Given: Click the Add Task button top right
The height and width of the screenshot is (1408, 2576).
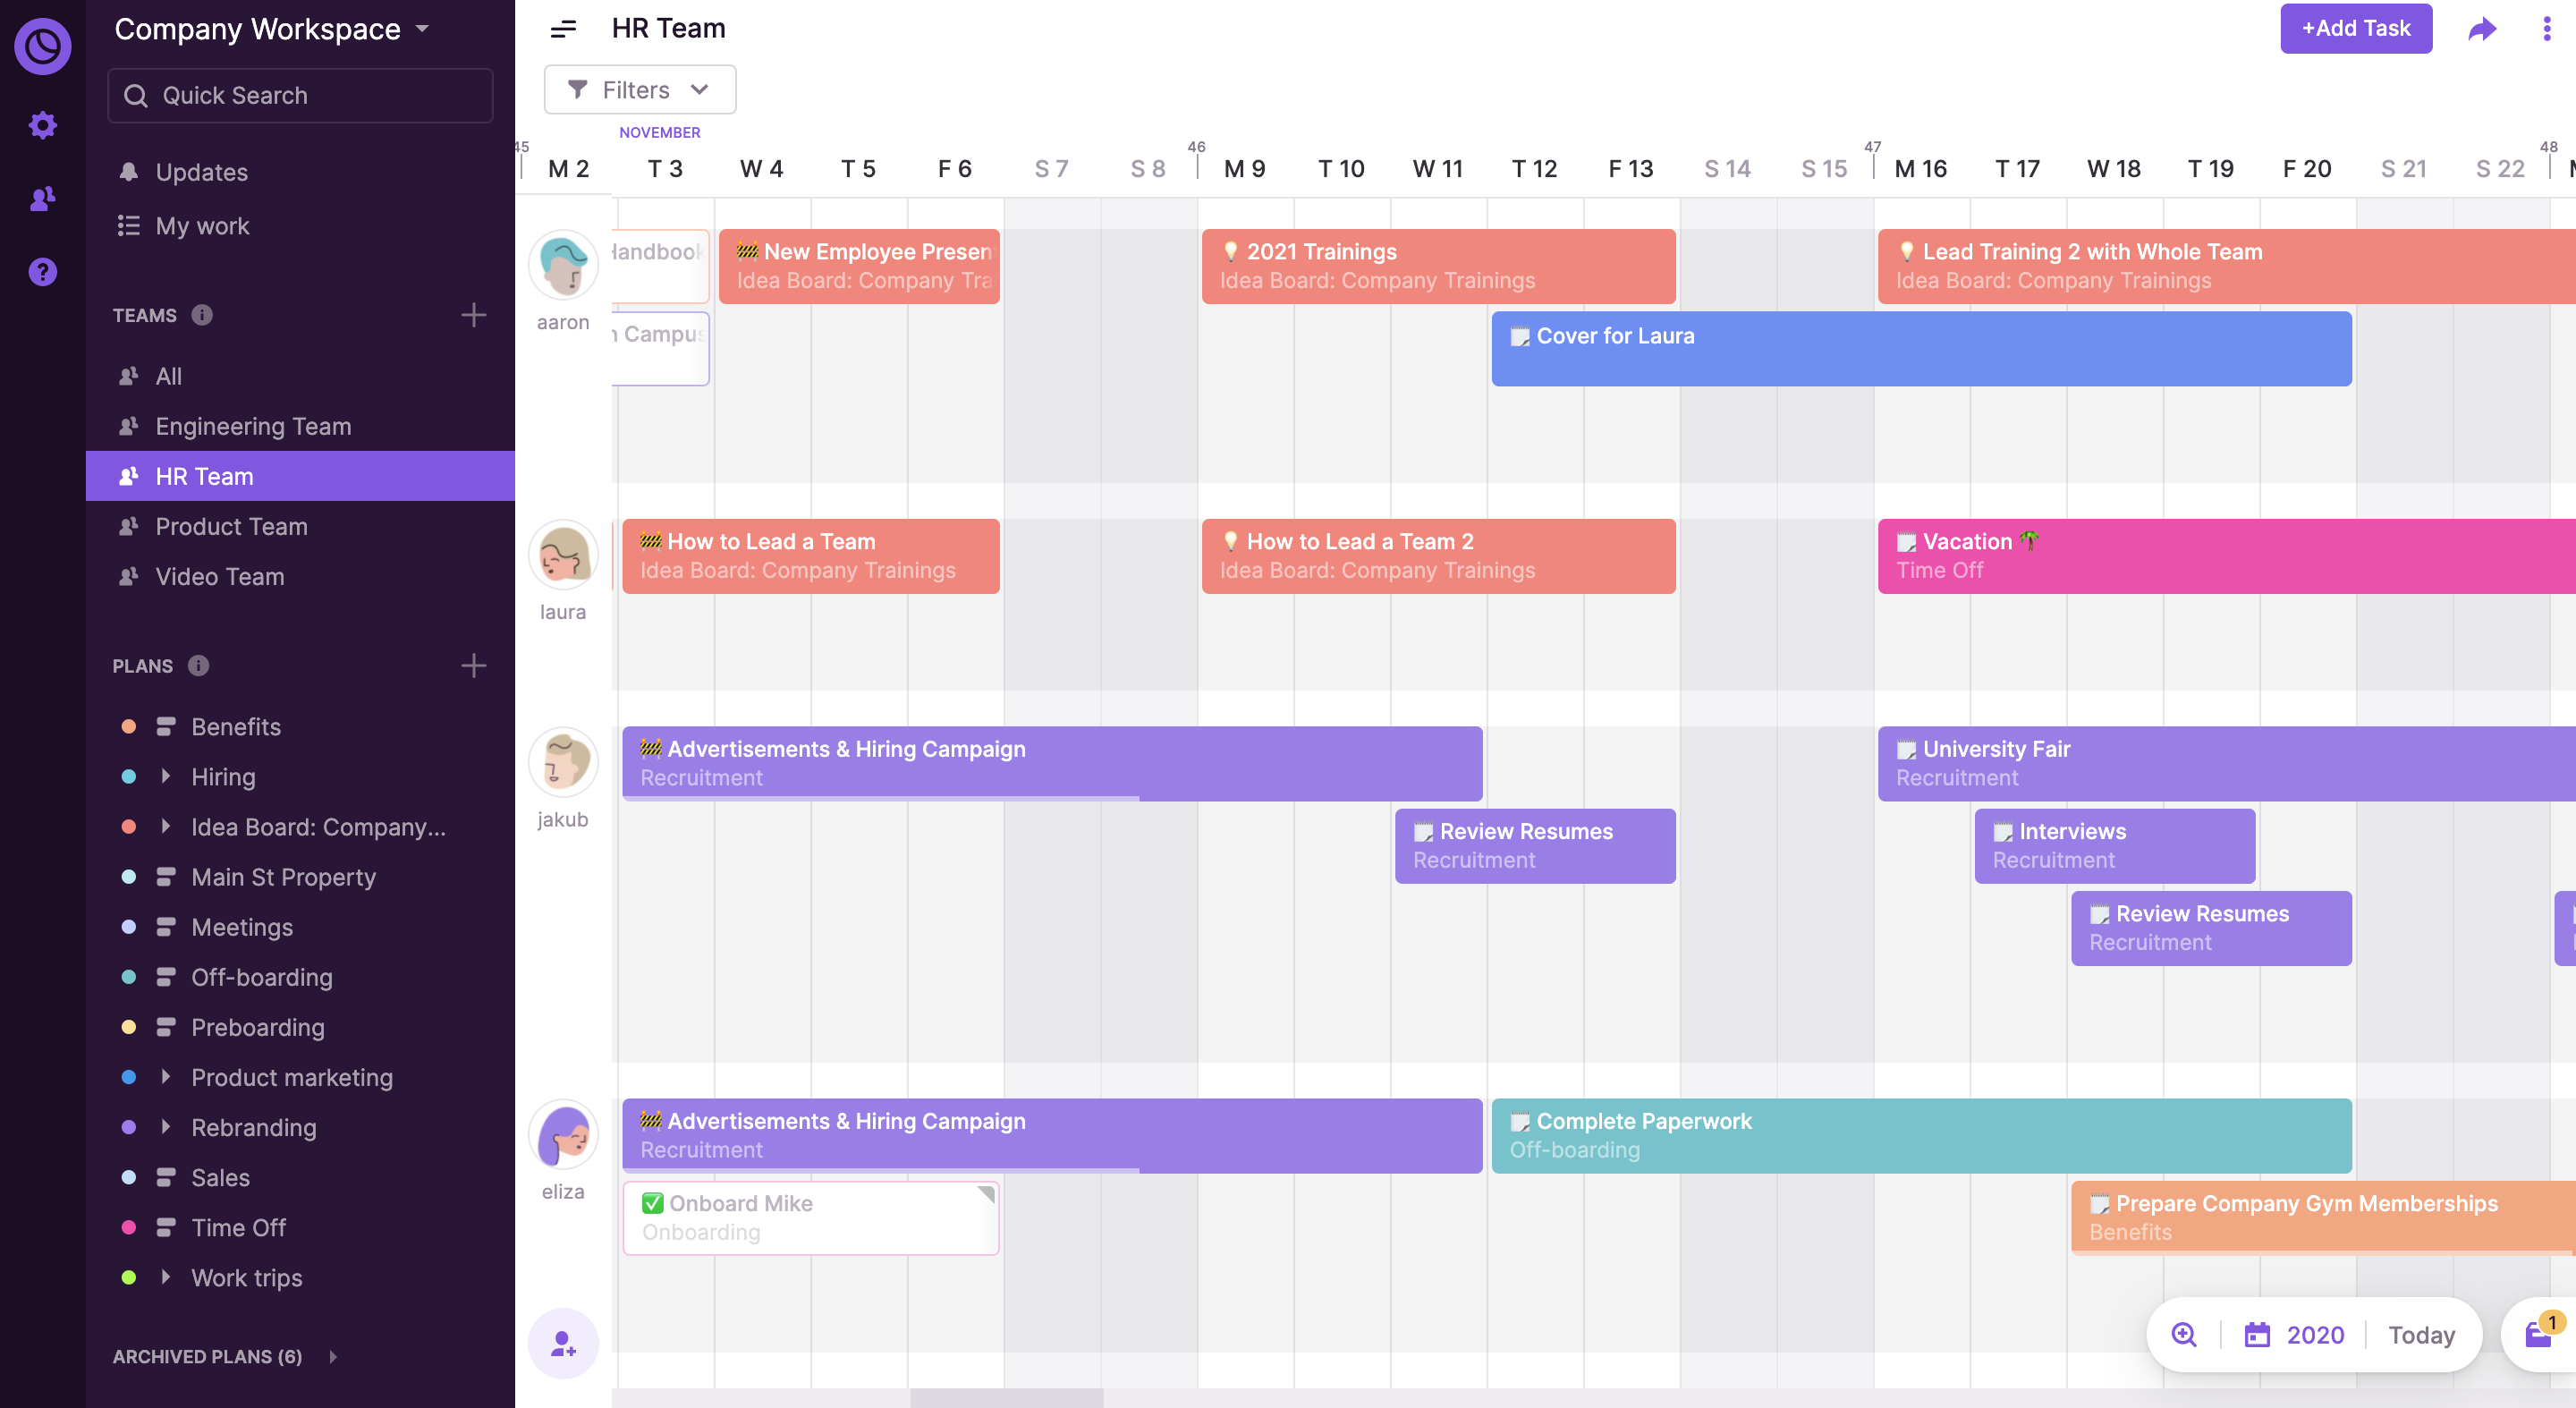Looking at the screenshot, I should tap(2356, 26).
